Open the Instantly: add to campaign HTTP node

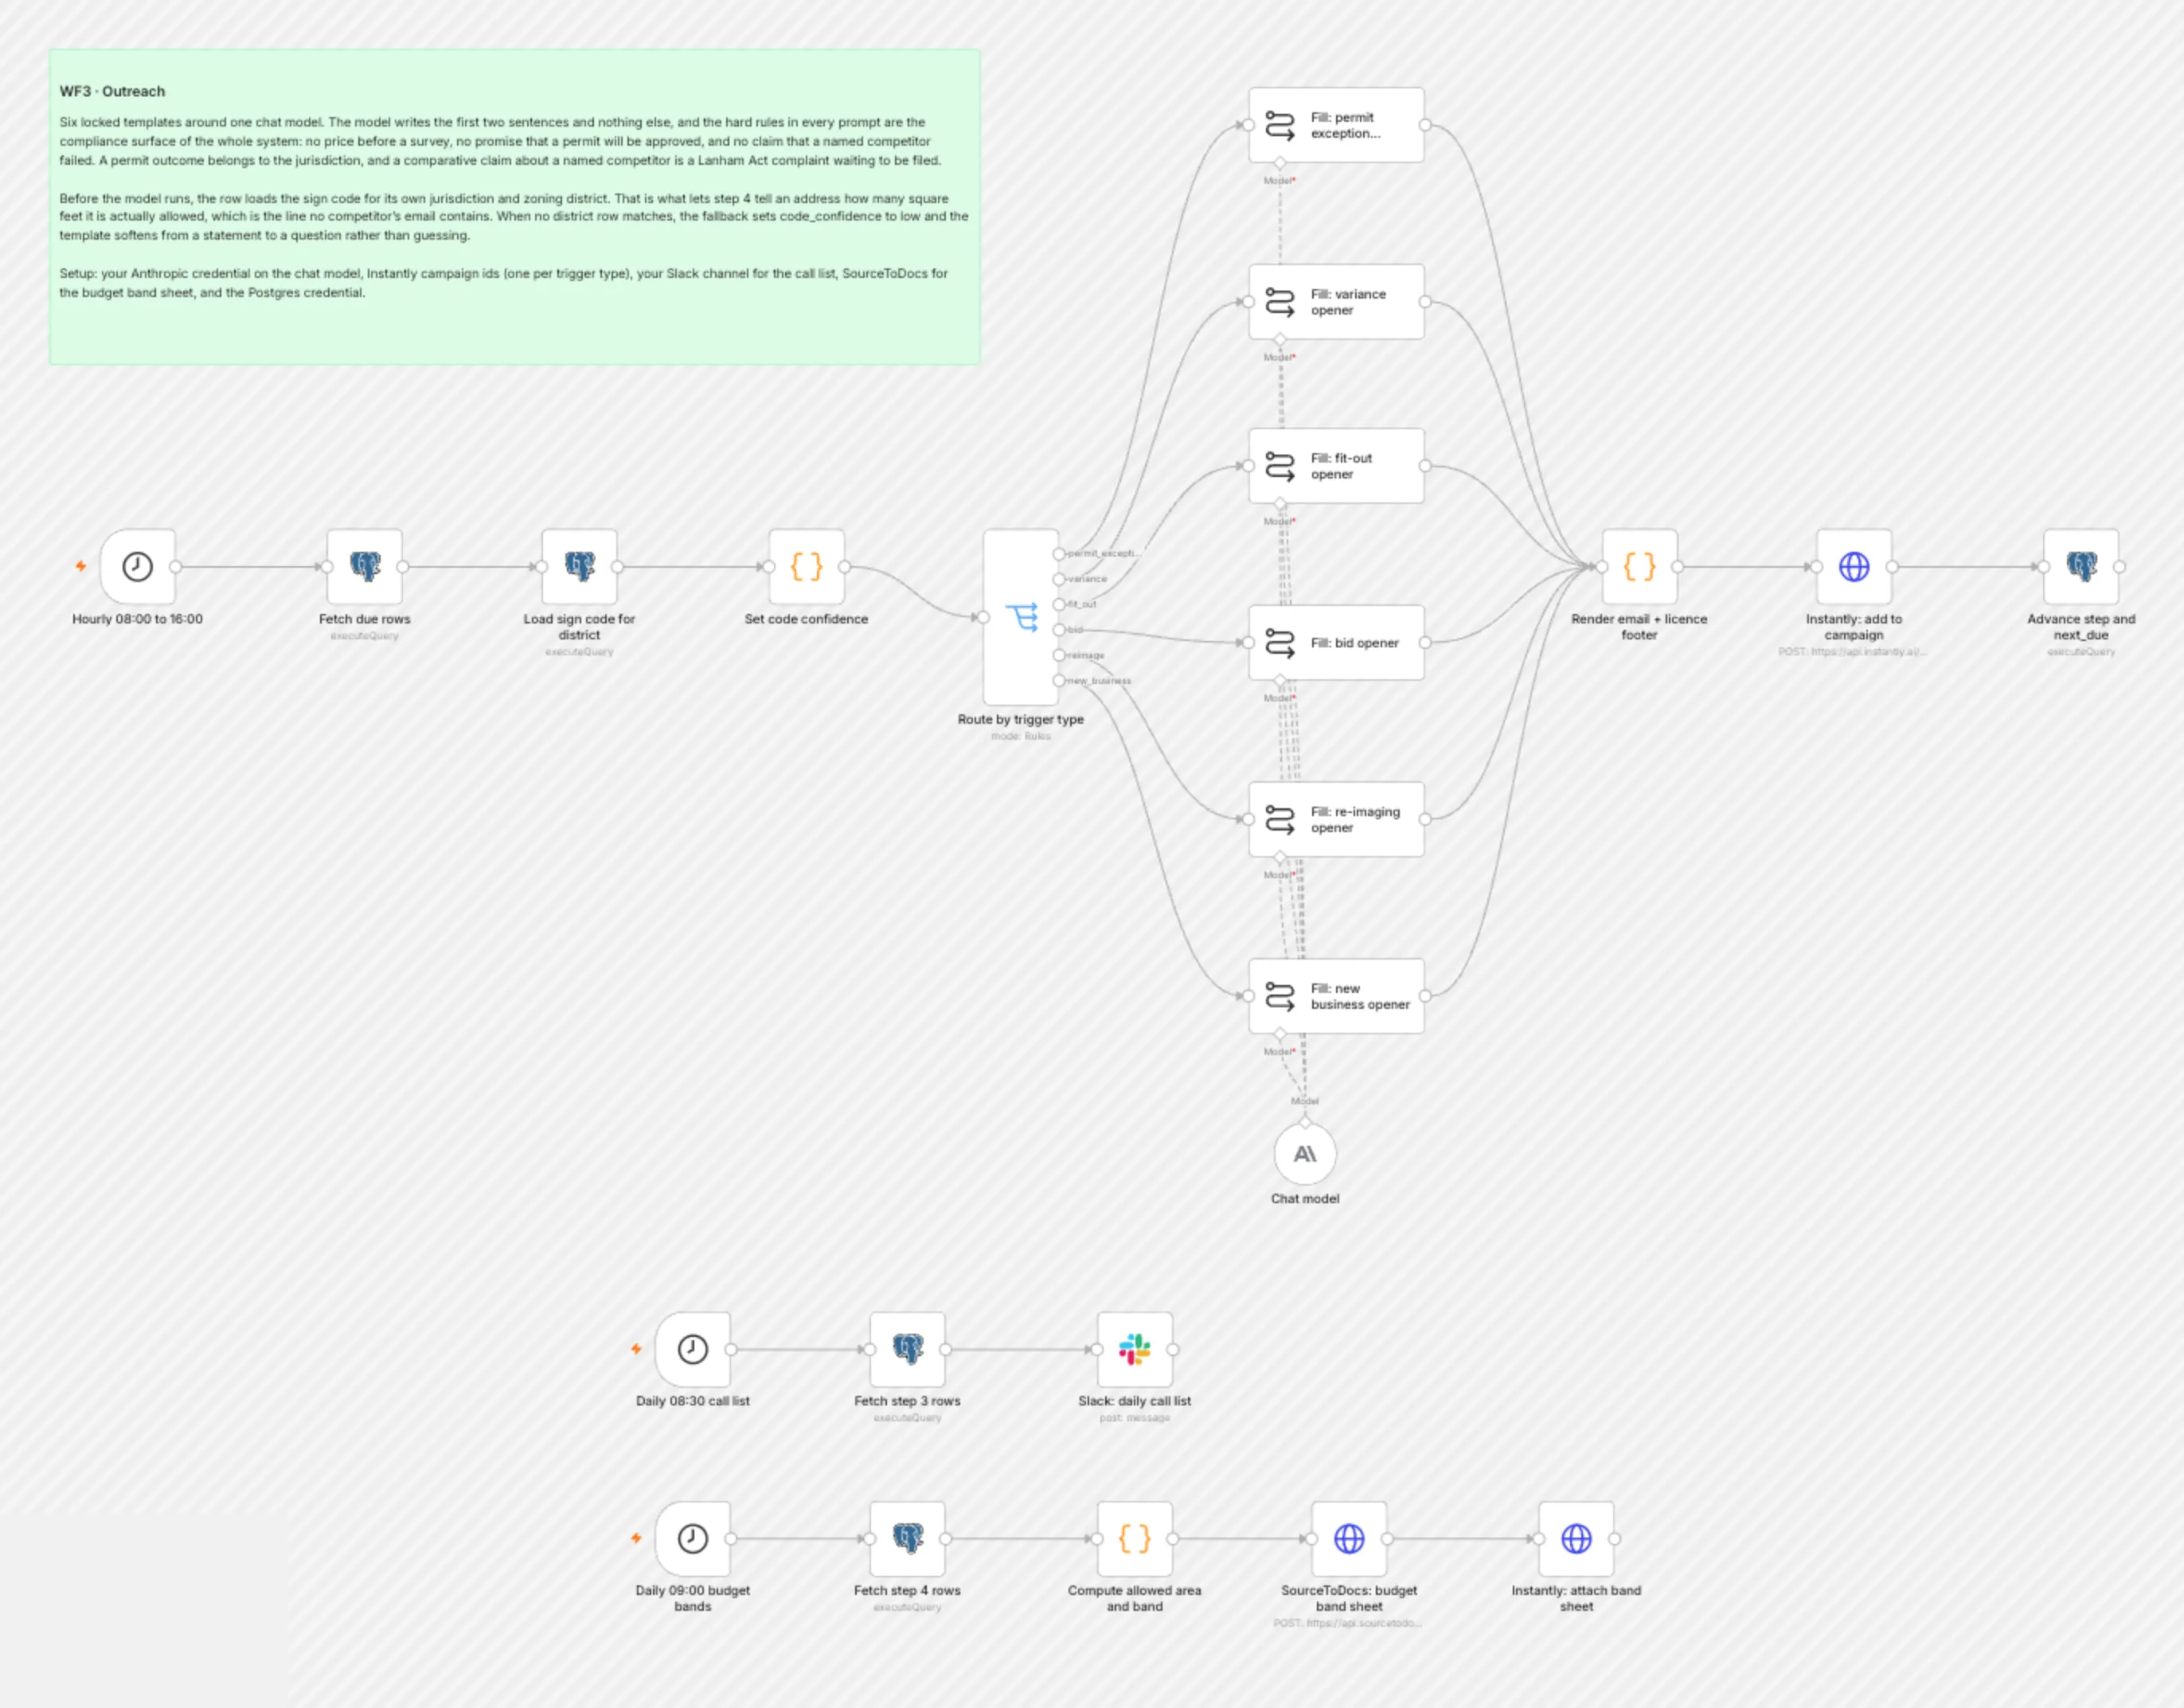[x=1854, y=566]
